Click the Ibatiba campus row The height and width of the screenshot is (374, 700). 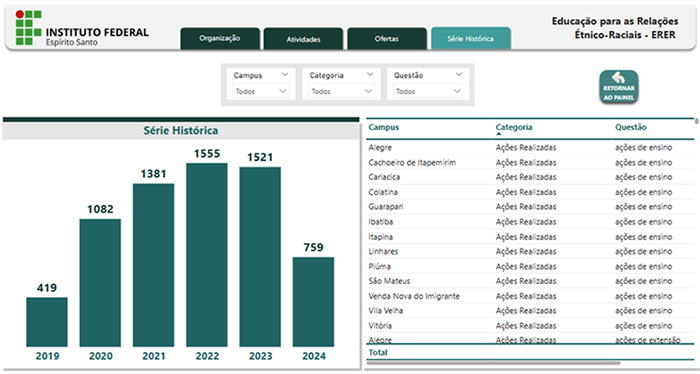[530, 222]
